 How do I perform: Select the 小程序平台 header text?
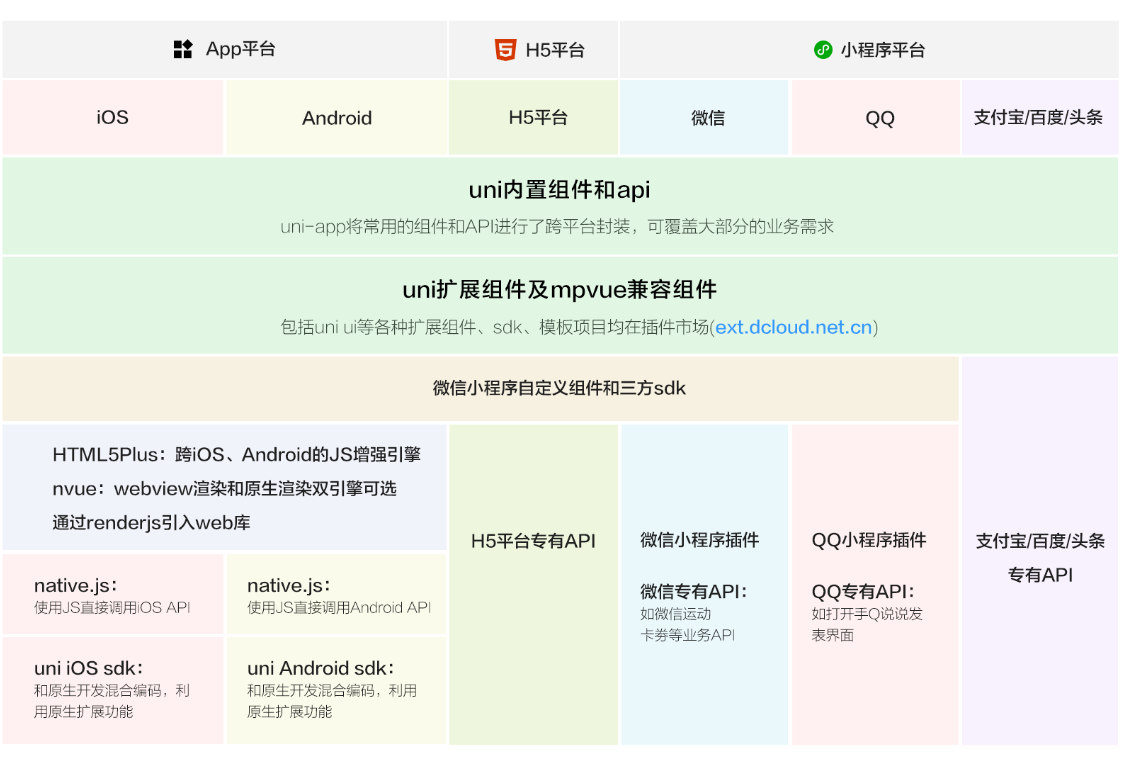883,50
